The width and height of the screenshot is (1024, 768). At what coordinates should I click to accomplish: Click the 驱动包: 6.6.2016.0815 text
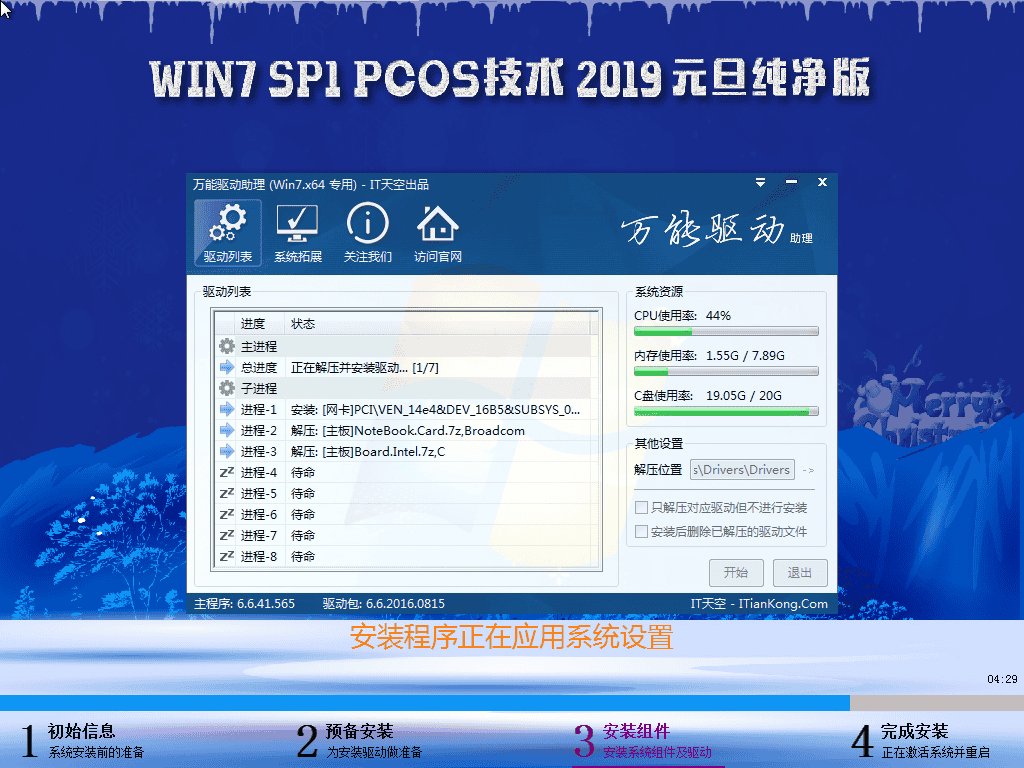383,603
